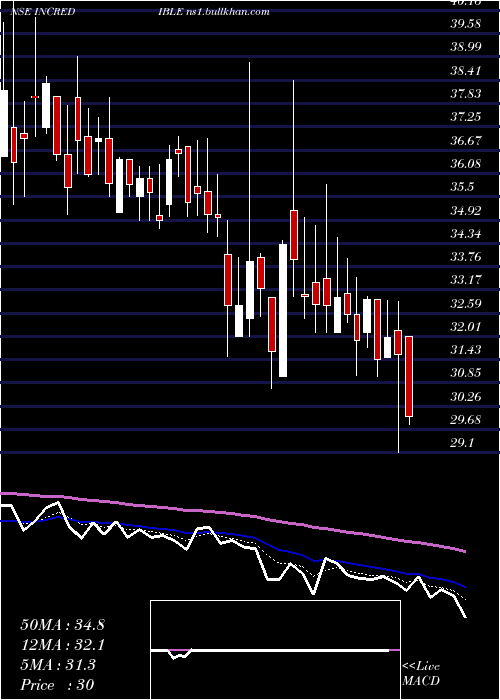500x700 pixels.
Task: Click the 50MA : 34.8 readout
Action: click(x=62, y=625)
